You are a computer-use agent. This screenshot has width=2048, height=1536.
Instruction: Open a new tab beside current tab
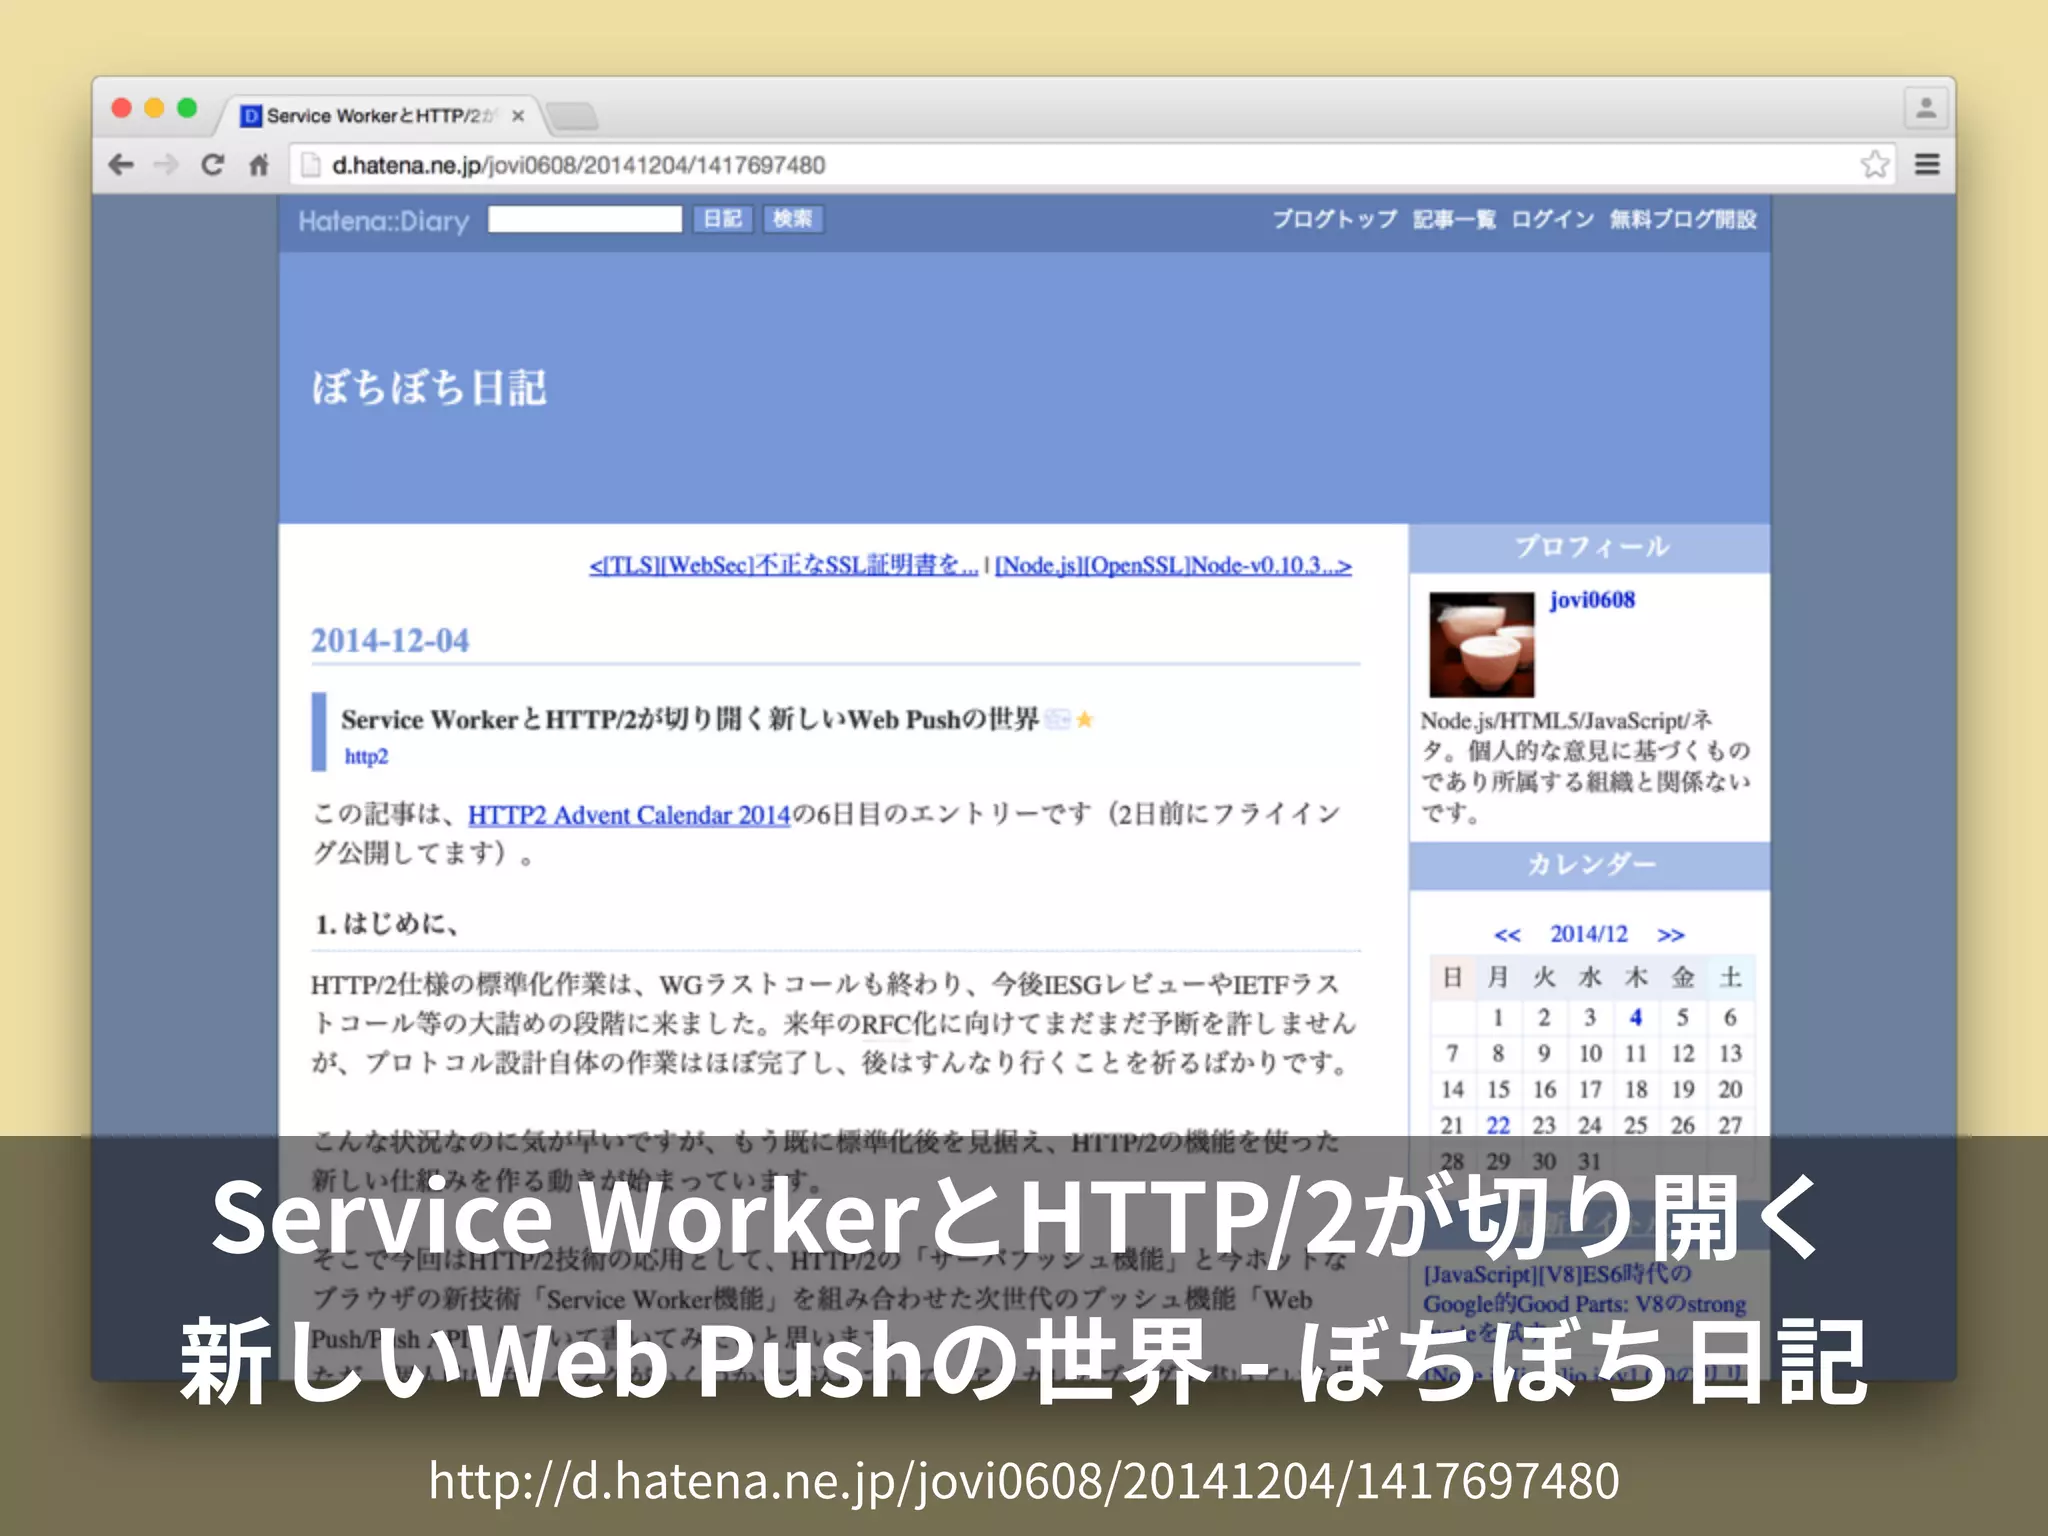pos(573,117)
